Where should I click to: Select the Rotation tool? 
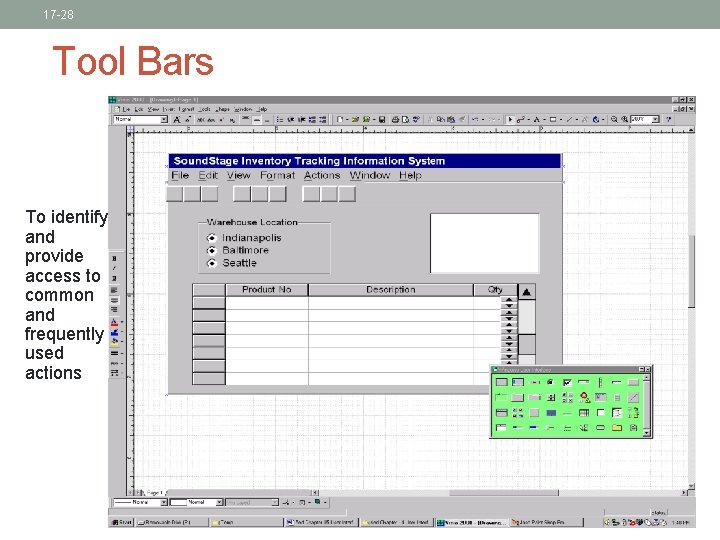596,119
